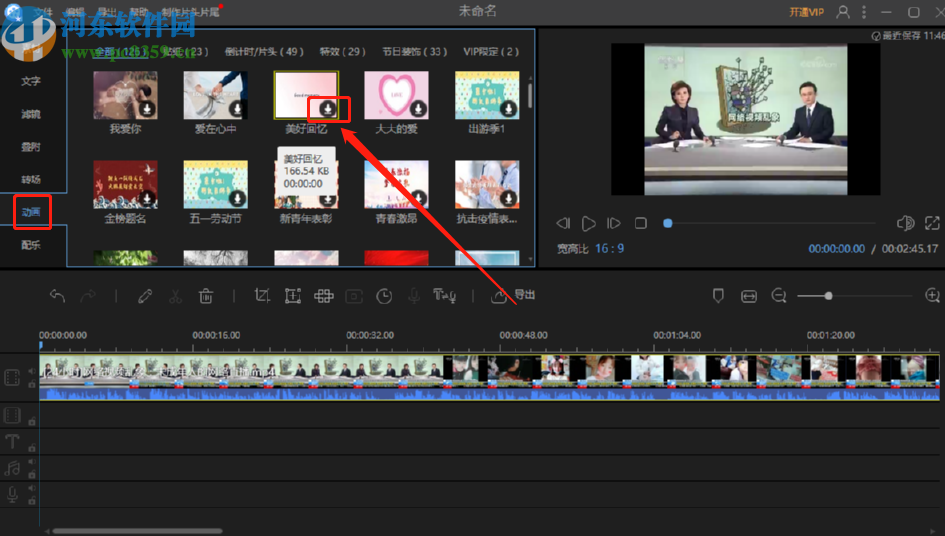Switch to 特效 (29) tab

pyautogui.click(x=342, y=52)
